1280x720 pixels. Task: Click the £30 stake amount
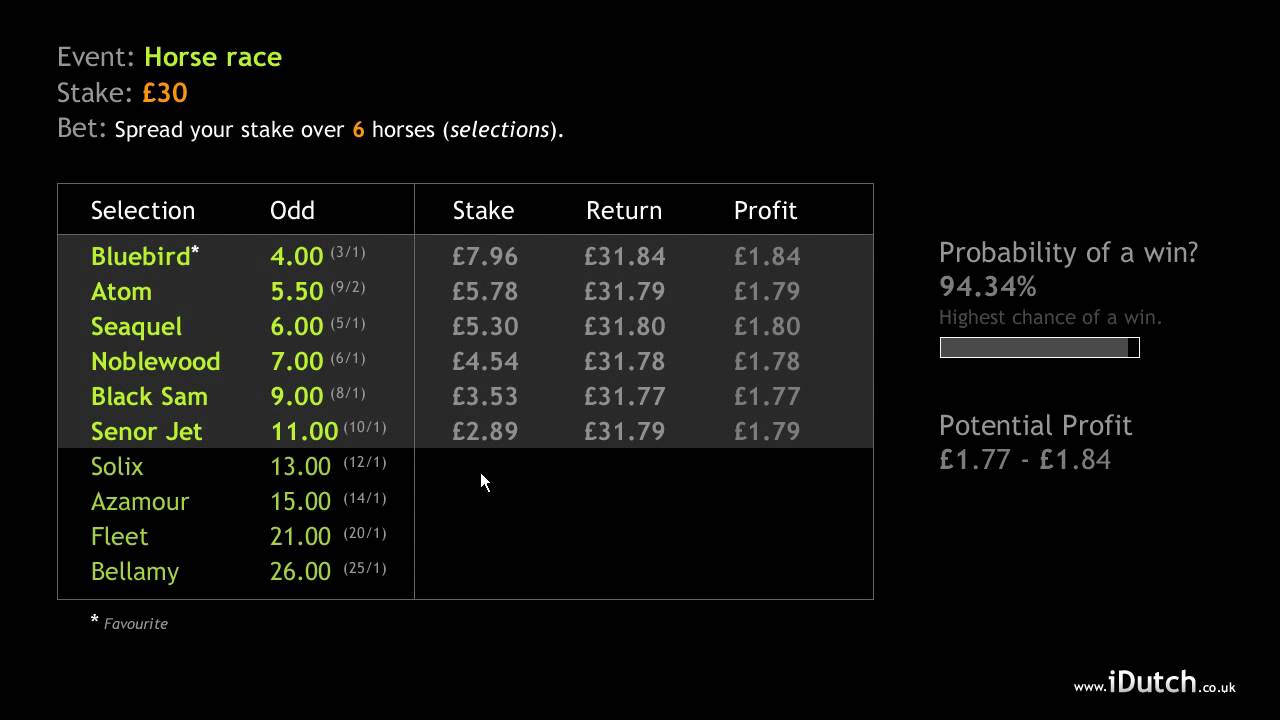(x=165, y=93)
